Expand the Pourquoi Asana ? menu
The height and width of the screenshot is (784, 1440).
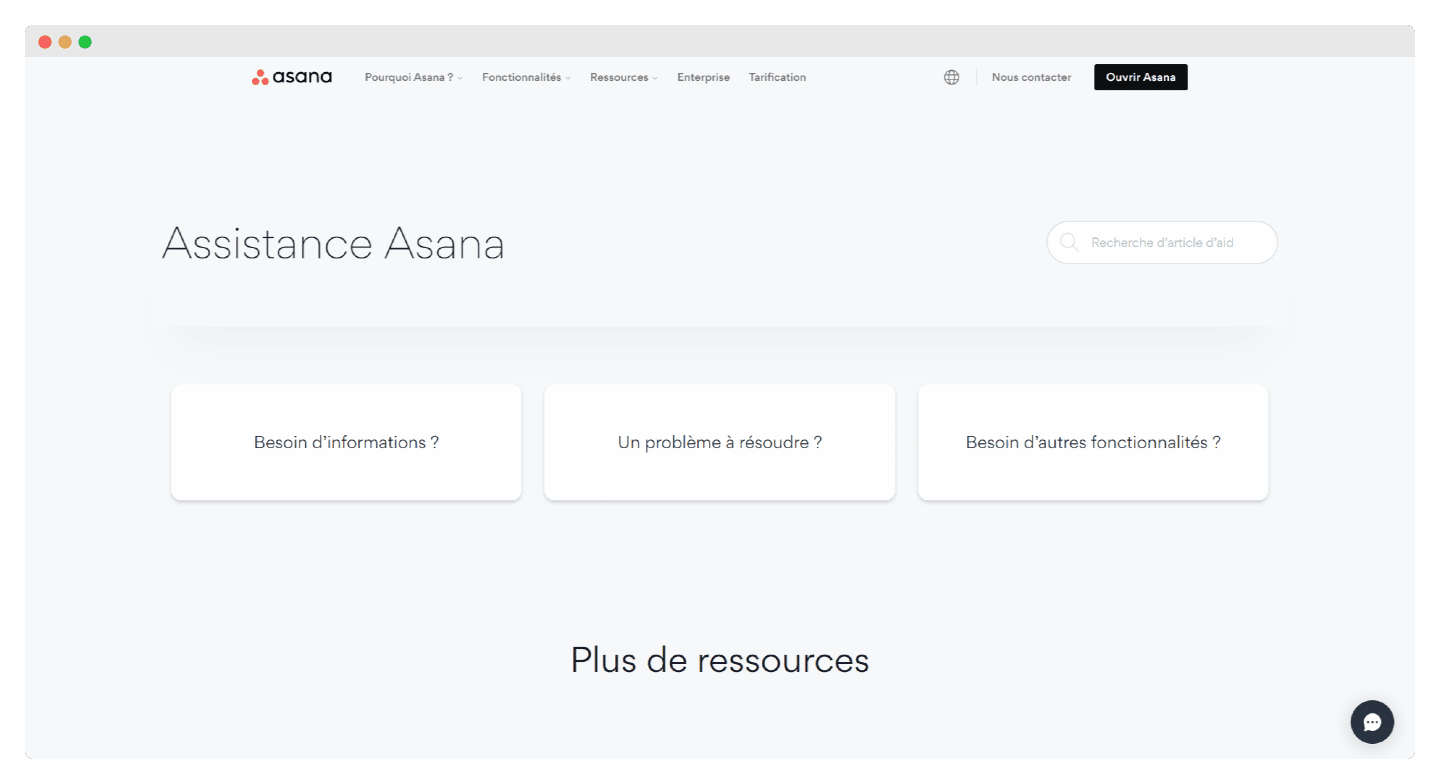click(x=414, y=77)
